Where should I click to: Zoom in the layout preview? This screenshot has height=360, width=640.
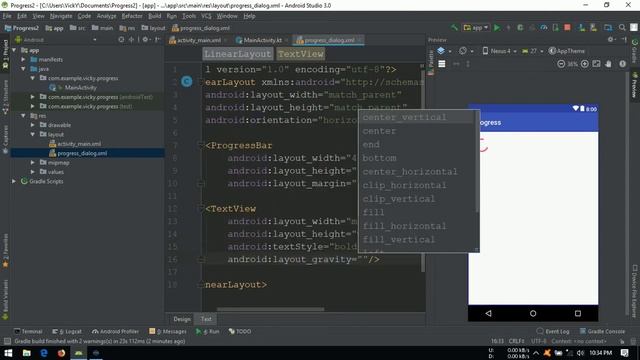(x=584, y=64)
